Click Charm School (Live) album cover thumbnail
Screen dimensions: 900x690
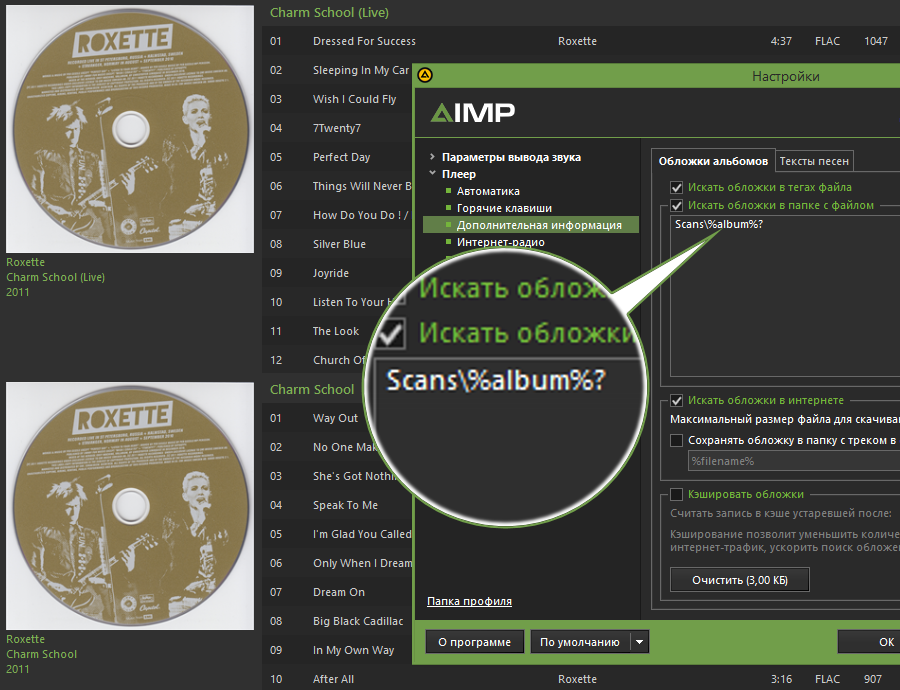(130, 129)
